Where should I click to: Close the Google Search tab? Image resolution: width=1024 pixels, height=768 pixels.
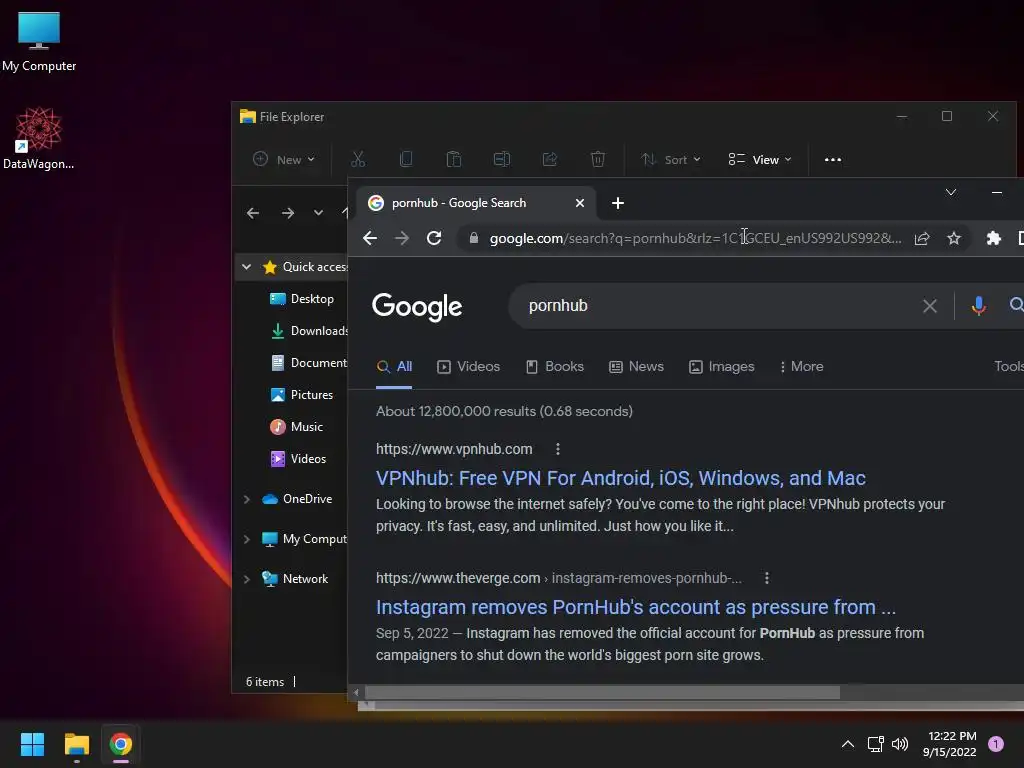(x=579, y=203)
